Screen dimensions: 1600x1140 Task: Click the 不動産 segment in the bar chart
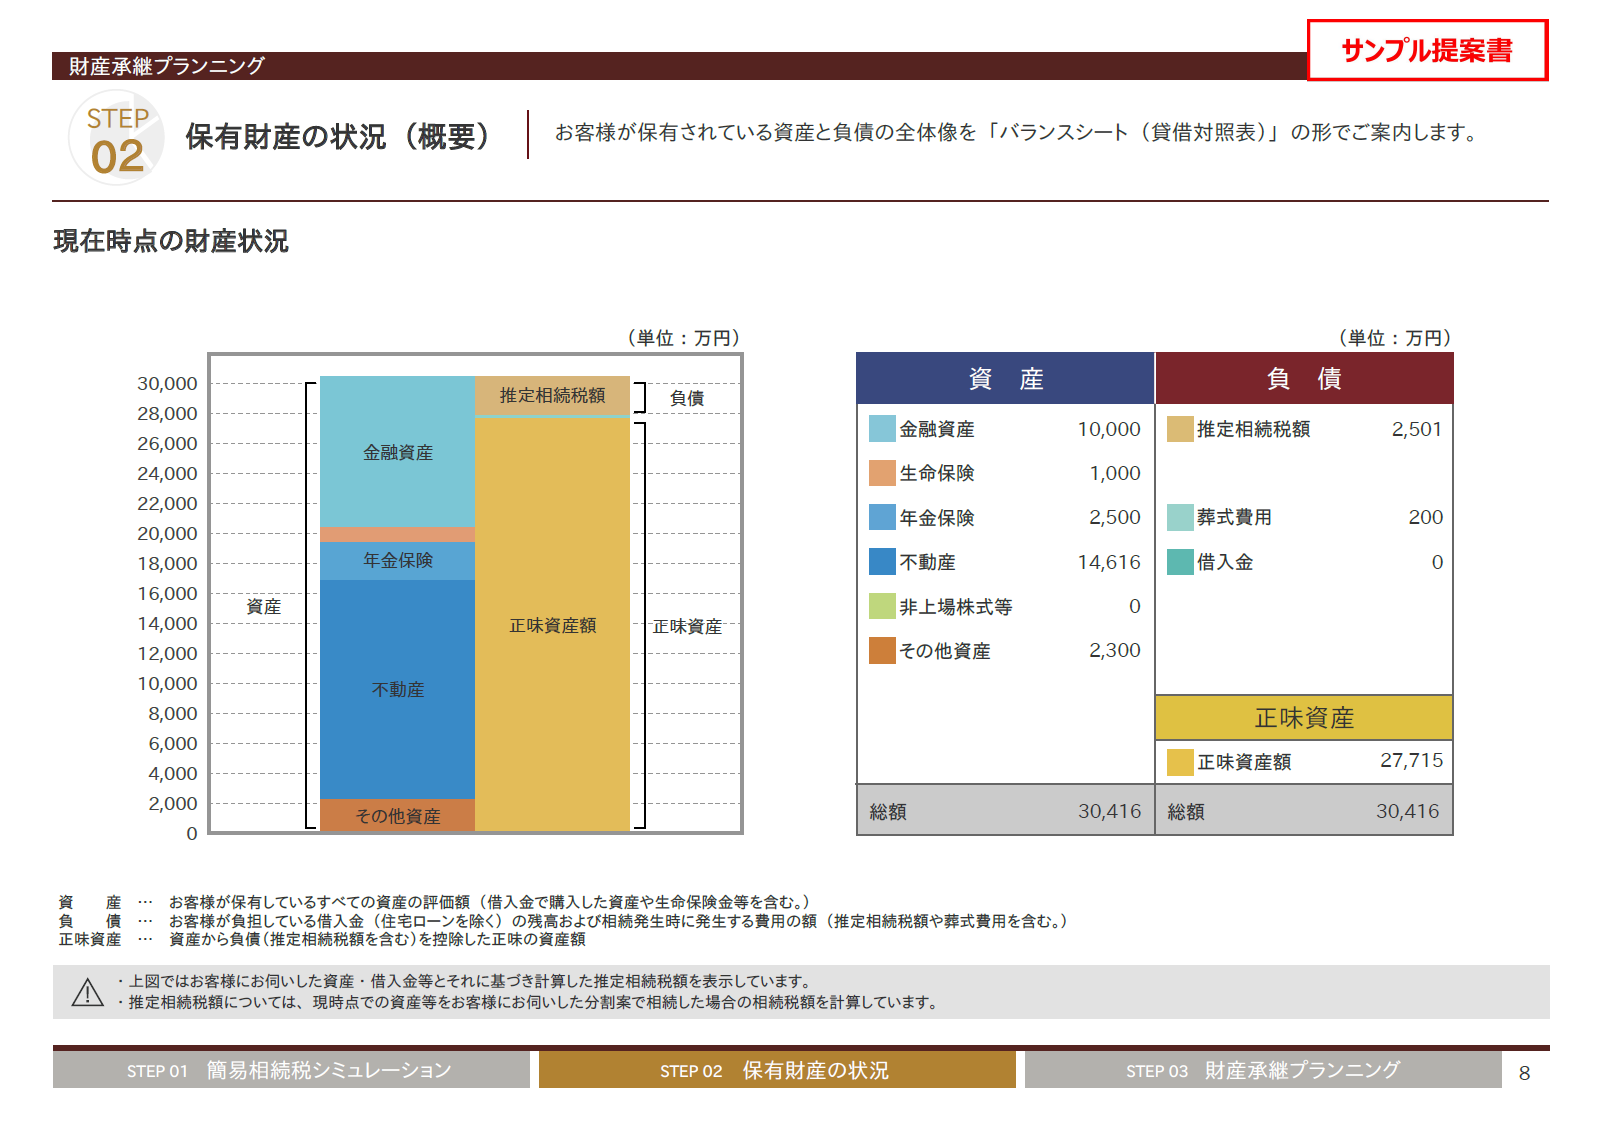[397, 690]
